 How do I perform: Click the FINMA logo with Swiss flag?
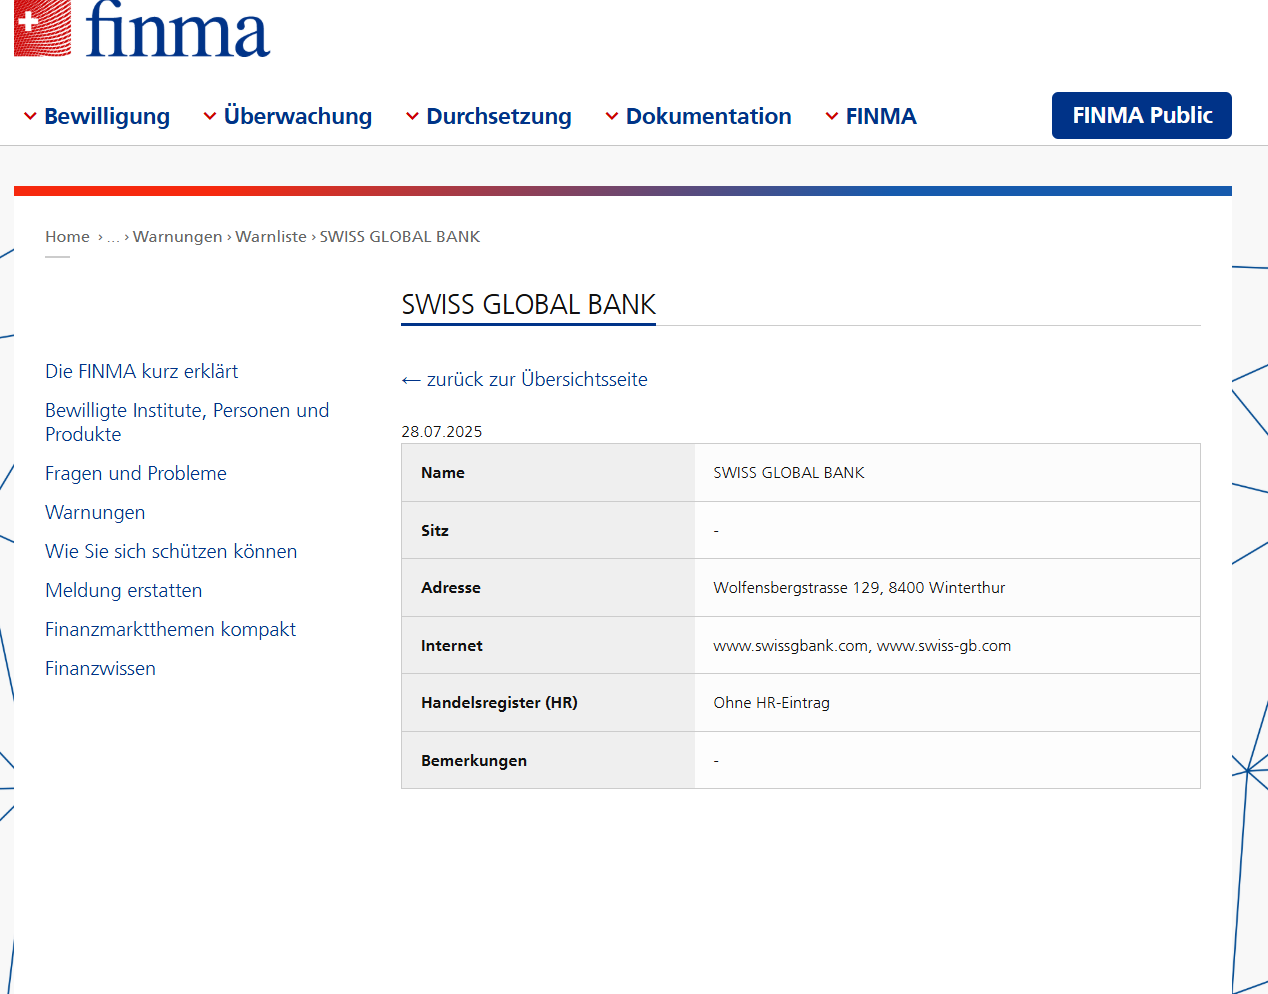(142, 28)
